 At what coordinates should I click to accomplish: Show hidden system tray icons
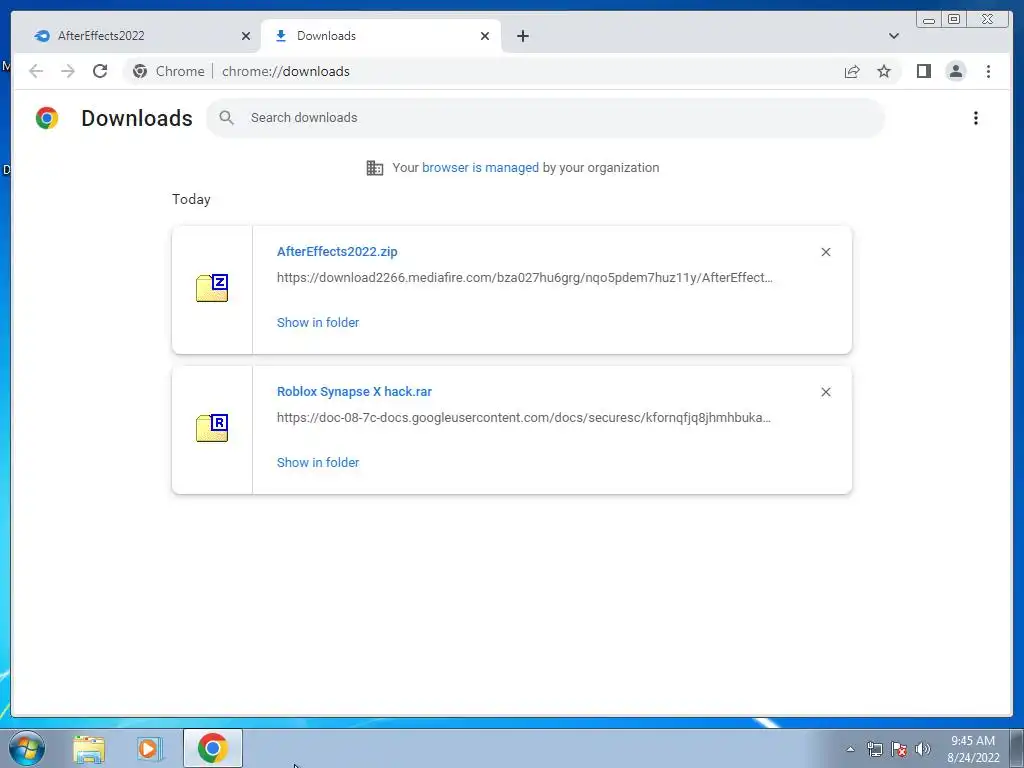point(850,749)
